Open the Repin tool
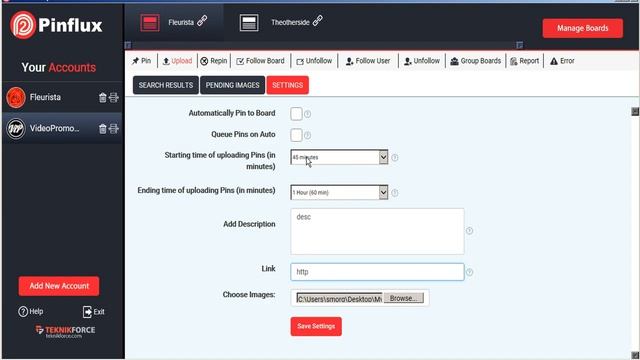 coord(214,61)
